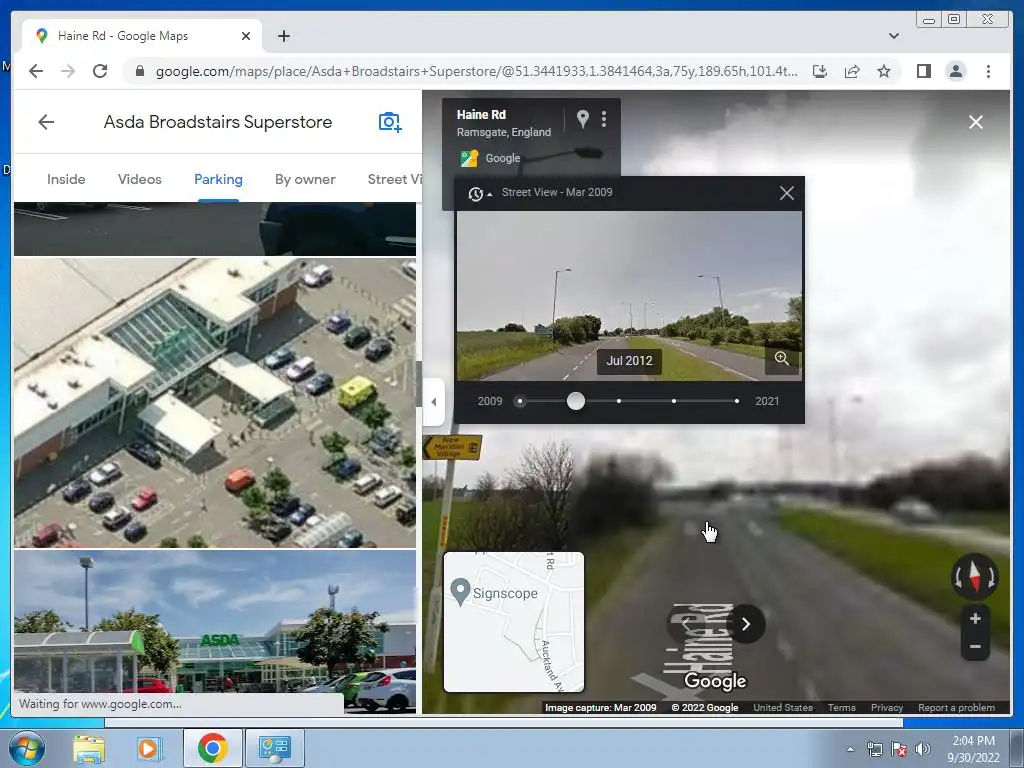This screenshot has height=768, width=1024.
Task: Click the Google contributor name
Action: (x=503, y=158)
